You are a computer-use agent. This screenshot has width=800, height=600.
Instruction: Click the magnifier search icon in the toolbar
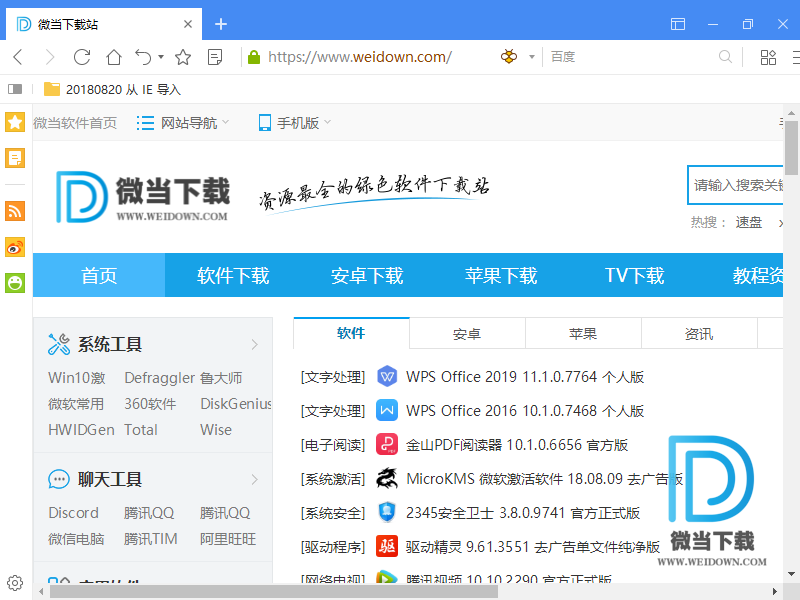tap(725, 57)
